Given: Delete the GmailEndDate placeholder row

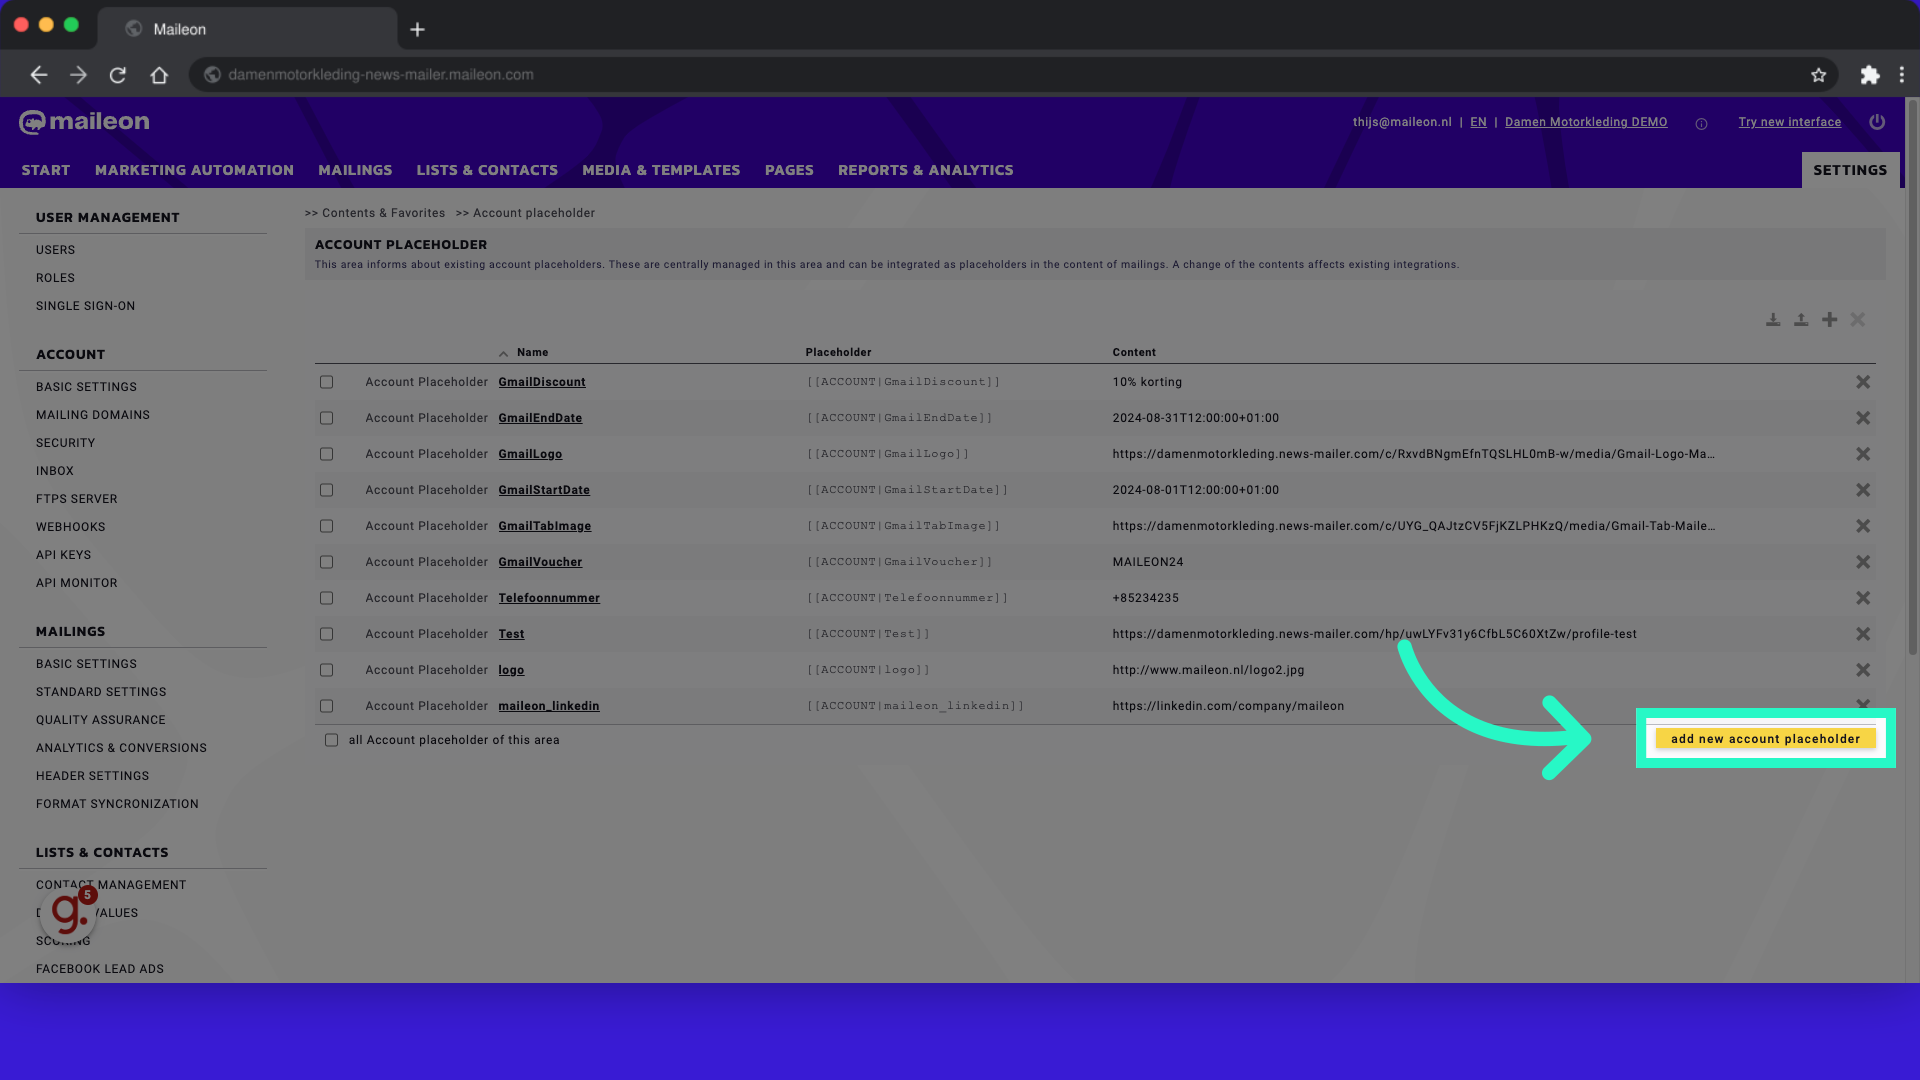Looking at the screenshot, I should pyautogui.click(x=1863, y=418).
